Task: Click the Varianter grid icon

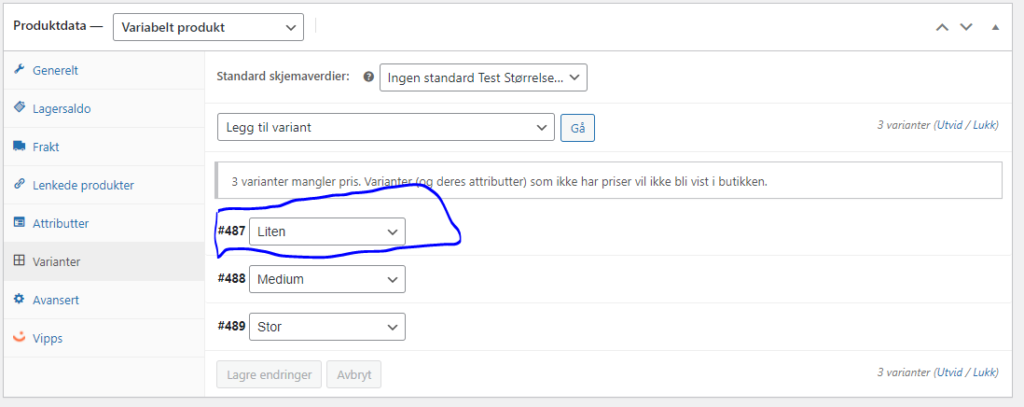Action: click(x=19, y=261)
